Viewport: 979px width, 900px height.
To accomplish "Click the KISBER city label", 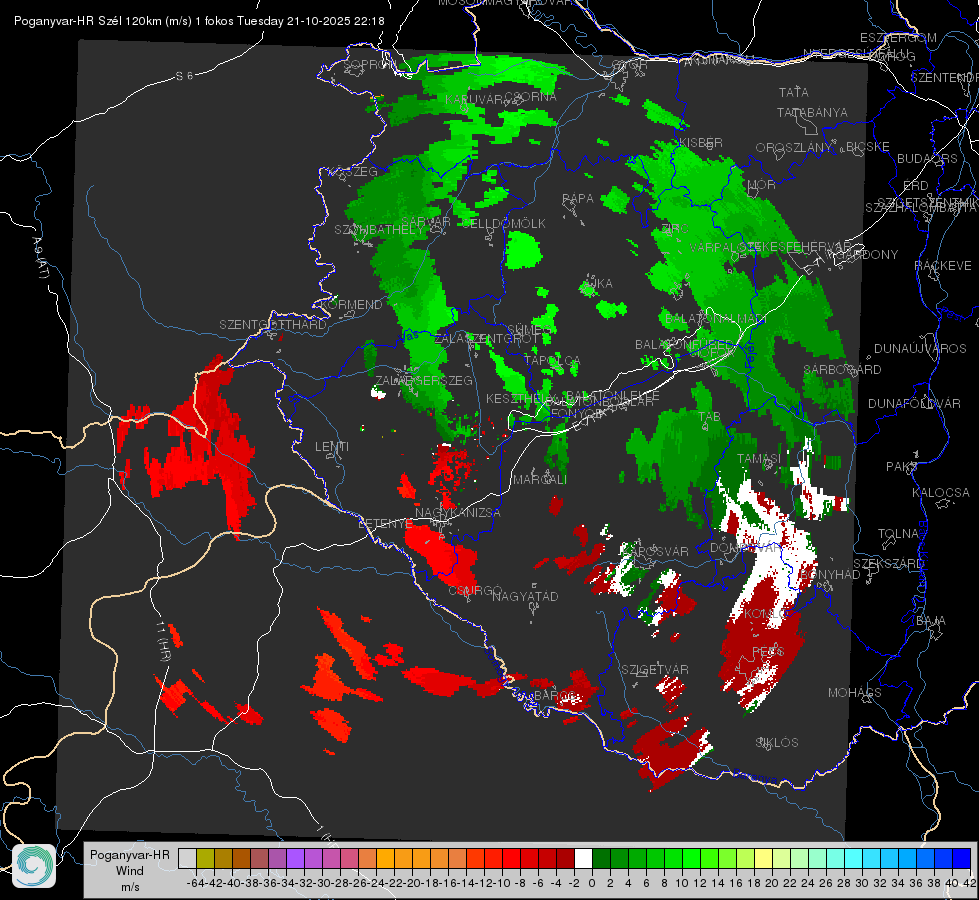I will (701, 143).
